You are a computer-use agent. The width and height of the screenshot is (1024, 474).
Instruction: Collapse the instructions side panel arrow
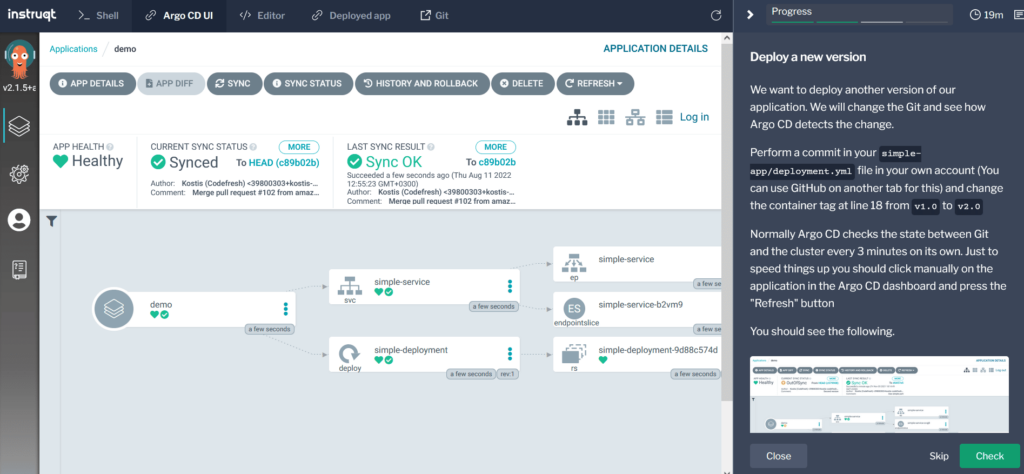[750, 14]
